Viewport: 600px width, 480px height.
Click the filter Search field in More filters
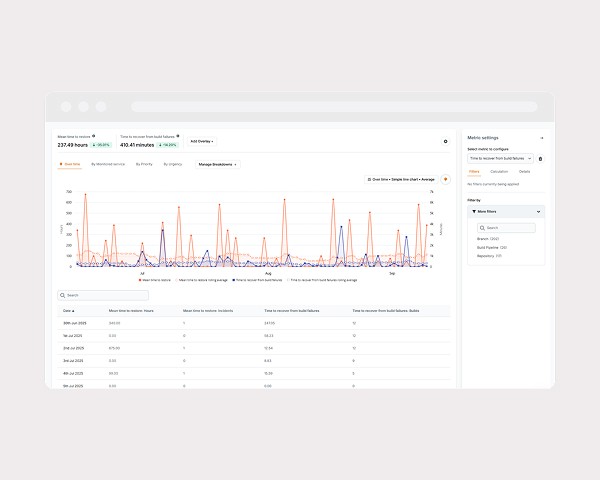coord(506,228)
